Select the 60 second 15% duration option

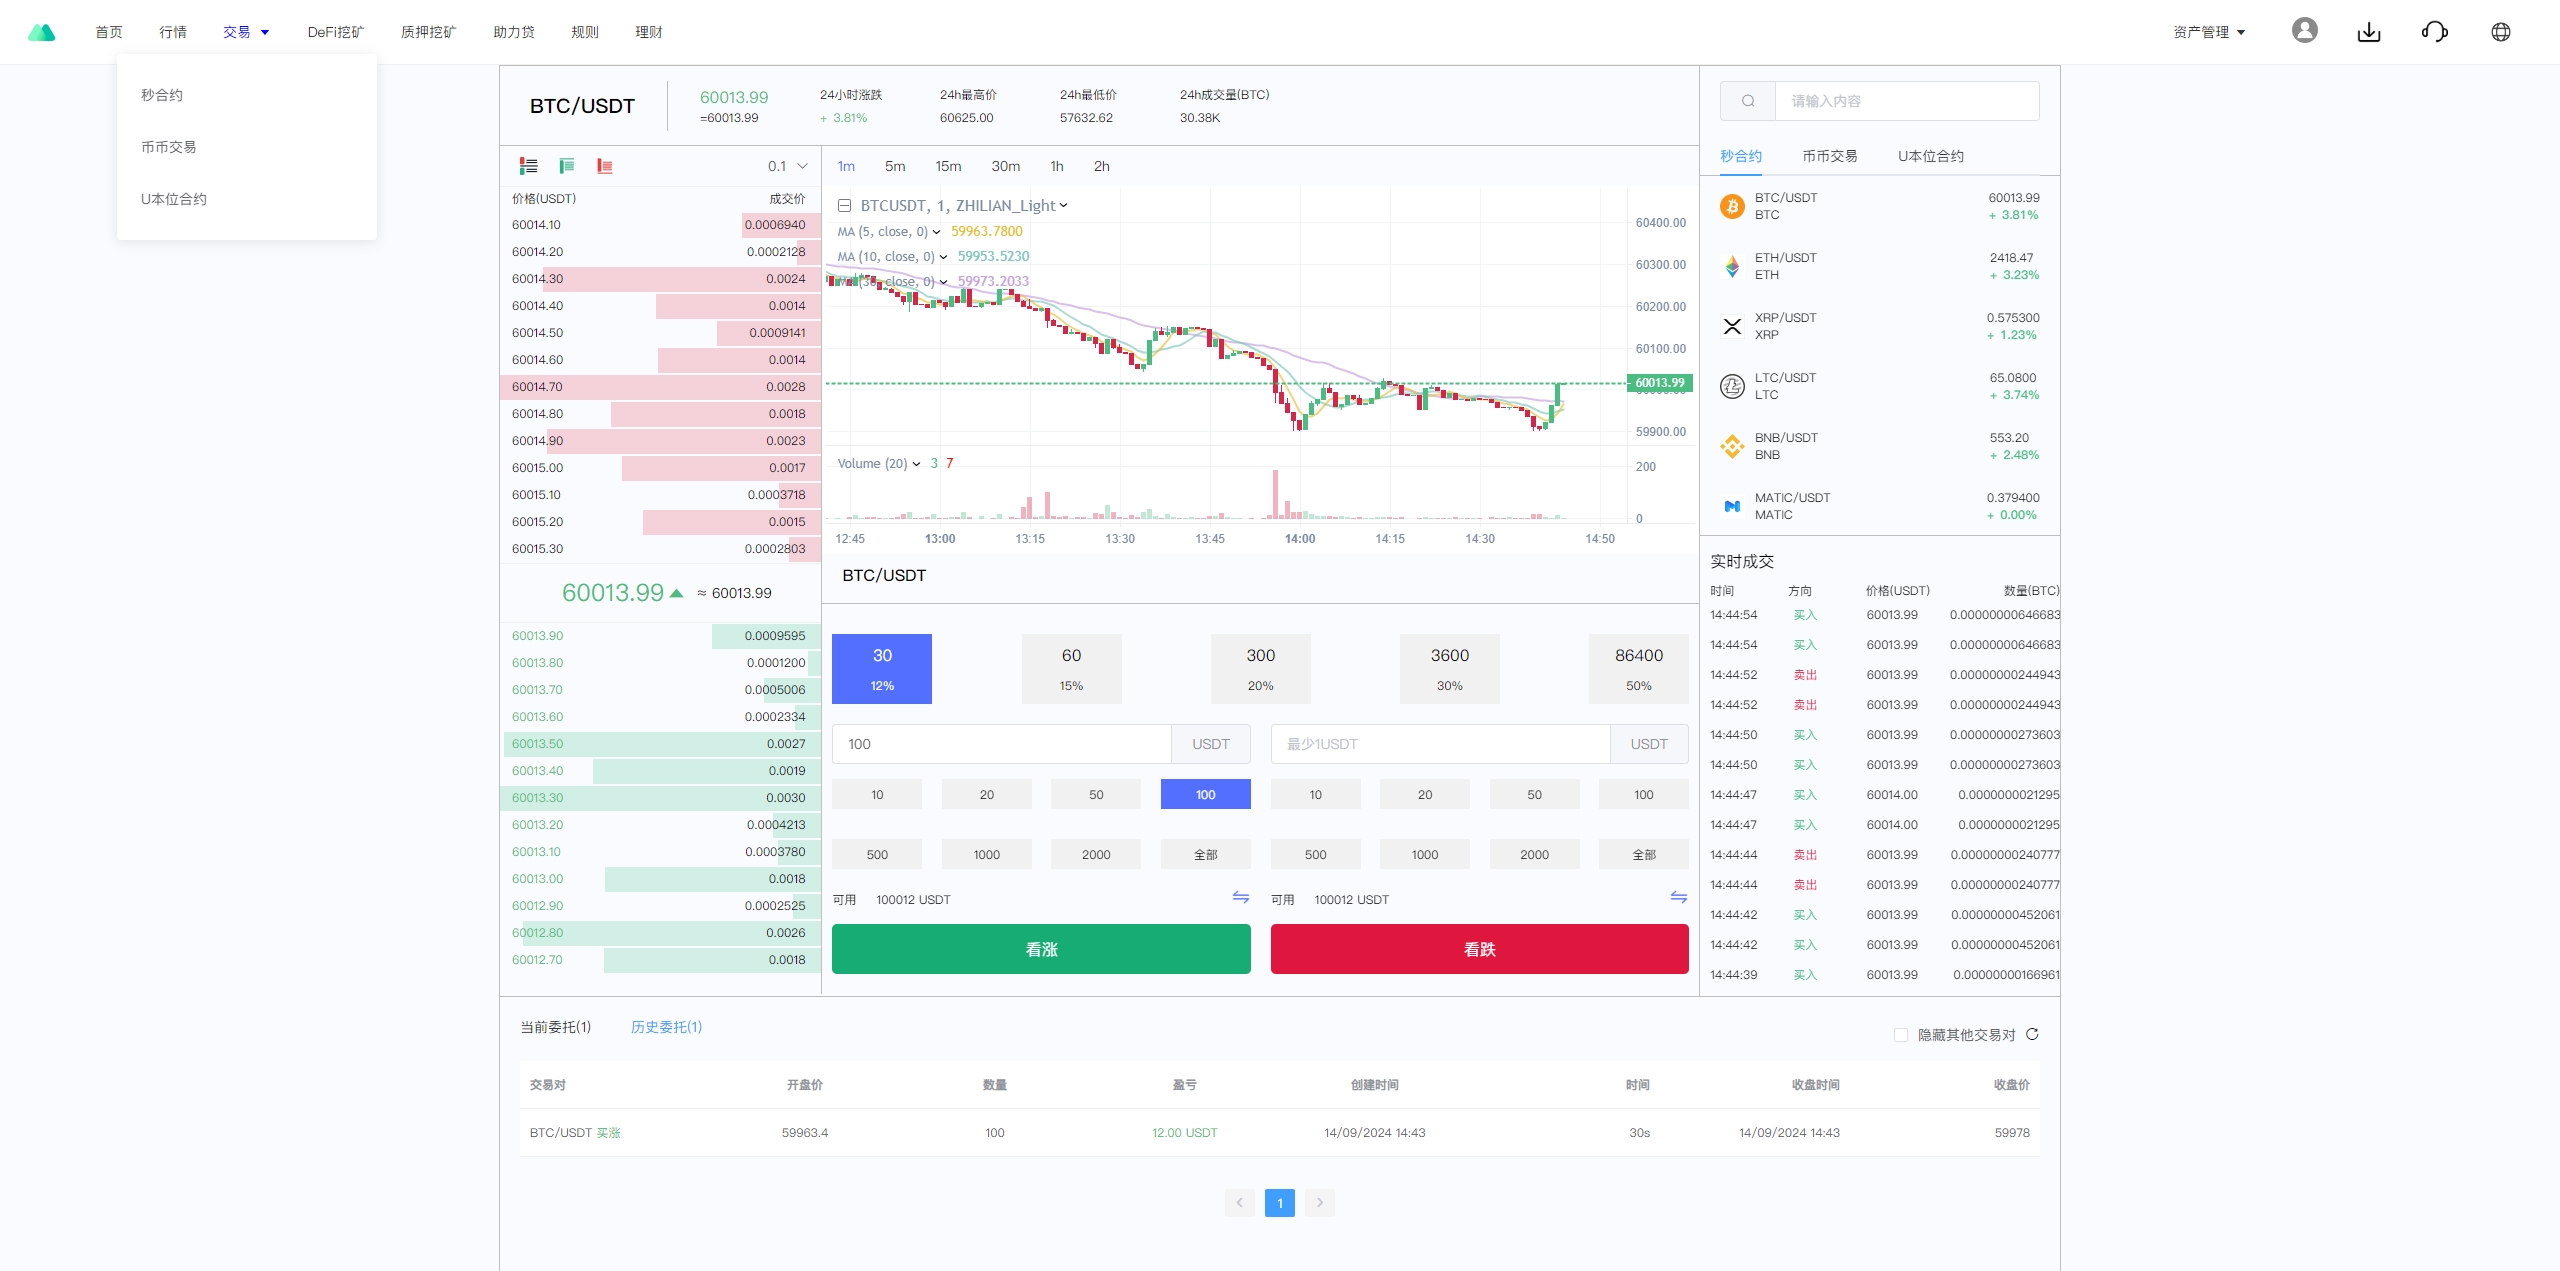click(x=1071, y=668)
